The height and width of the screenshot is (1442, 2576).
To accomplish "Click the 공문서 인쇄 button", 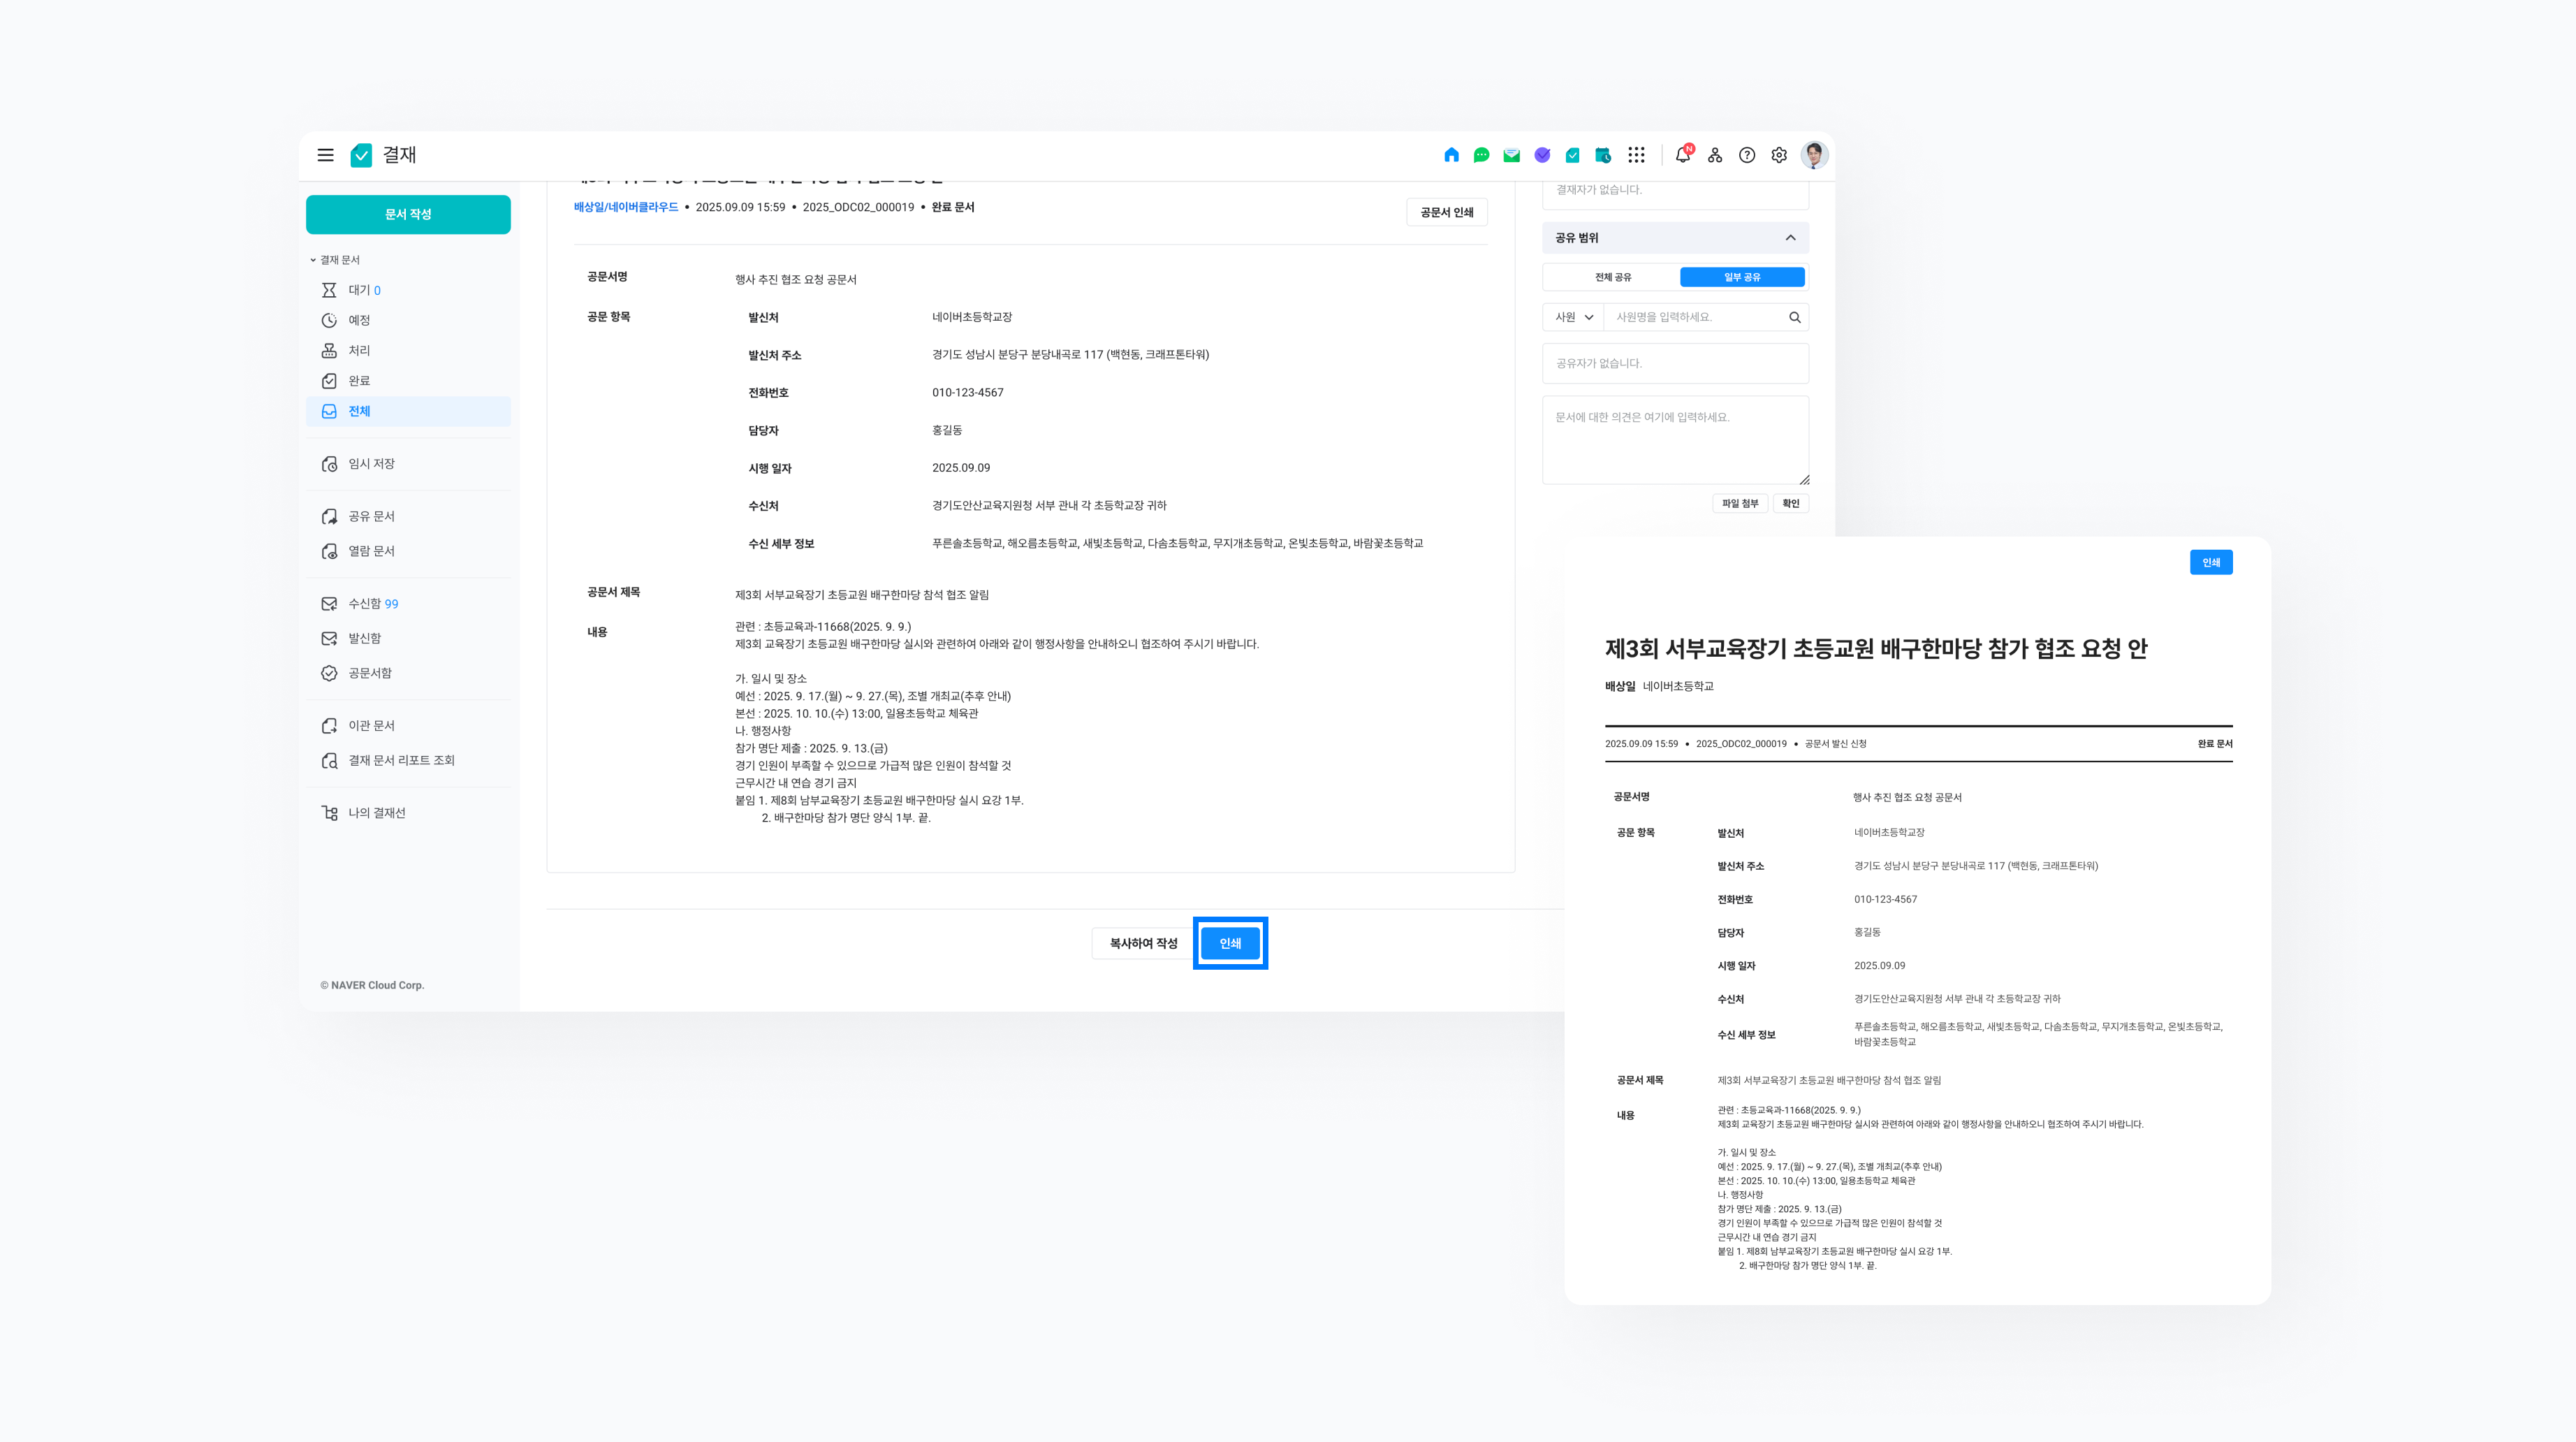I will [x=1446, y=212].
